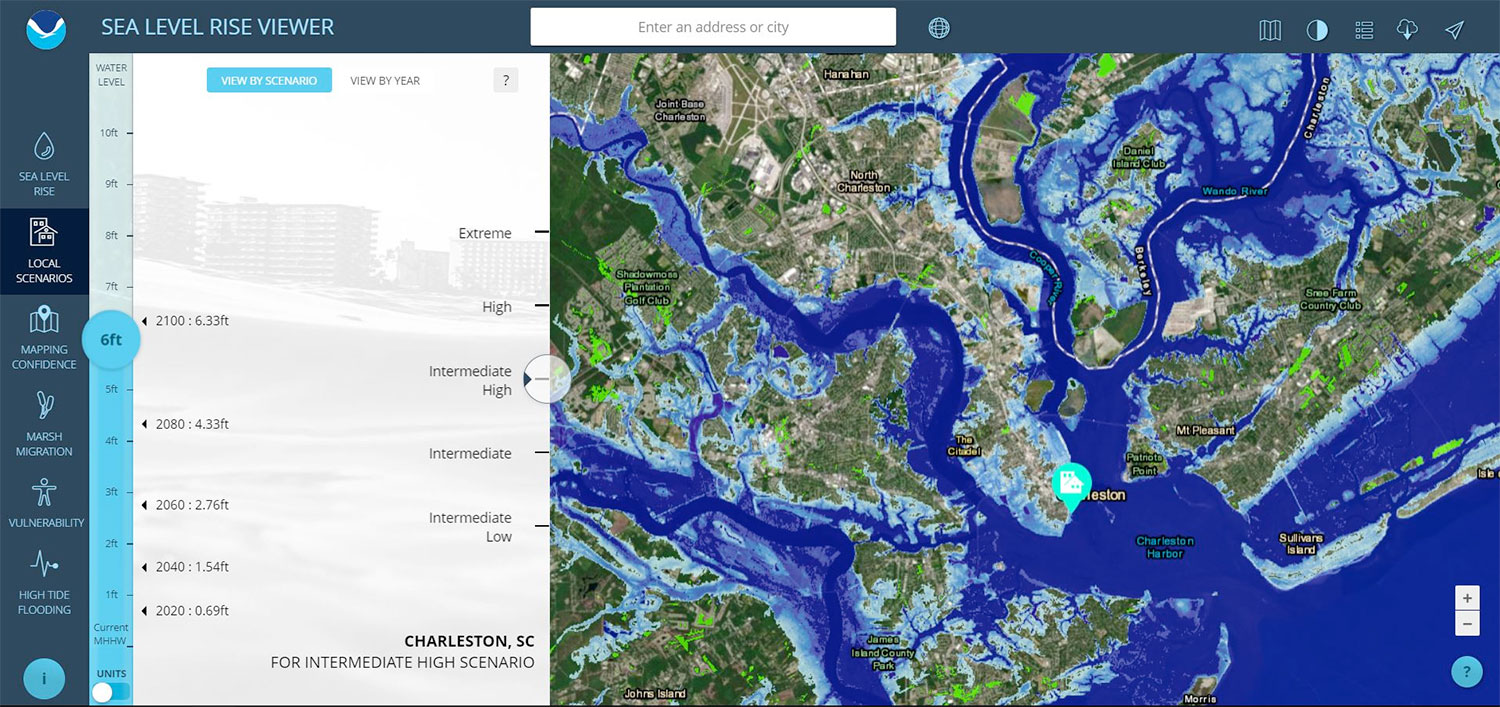
Task: Click the 6ft water level slider handle
Action: pos(110,339)
